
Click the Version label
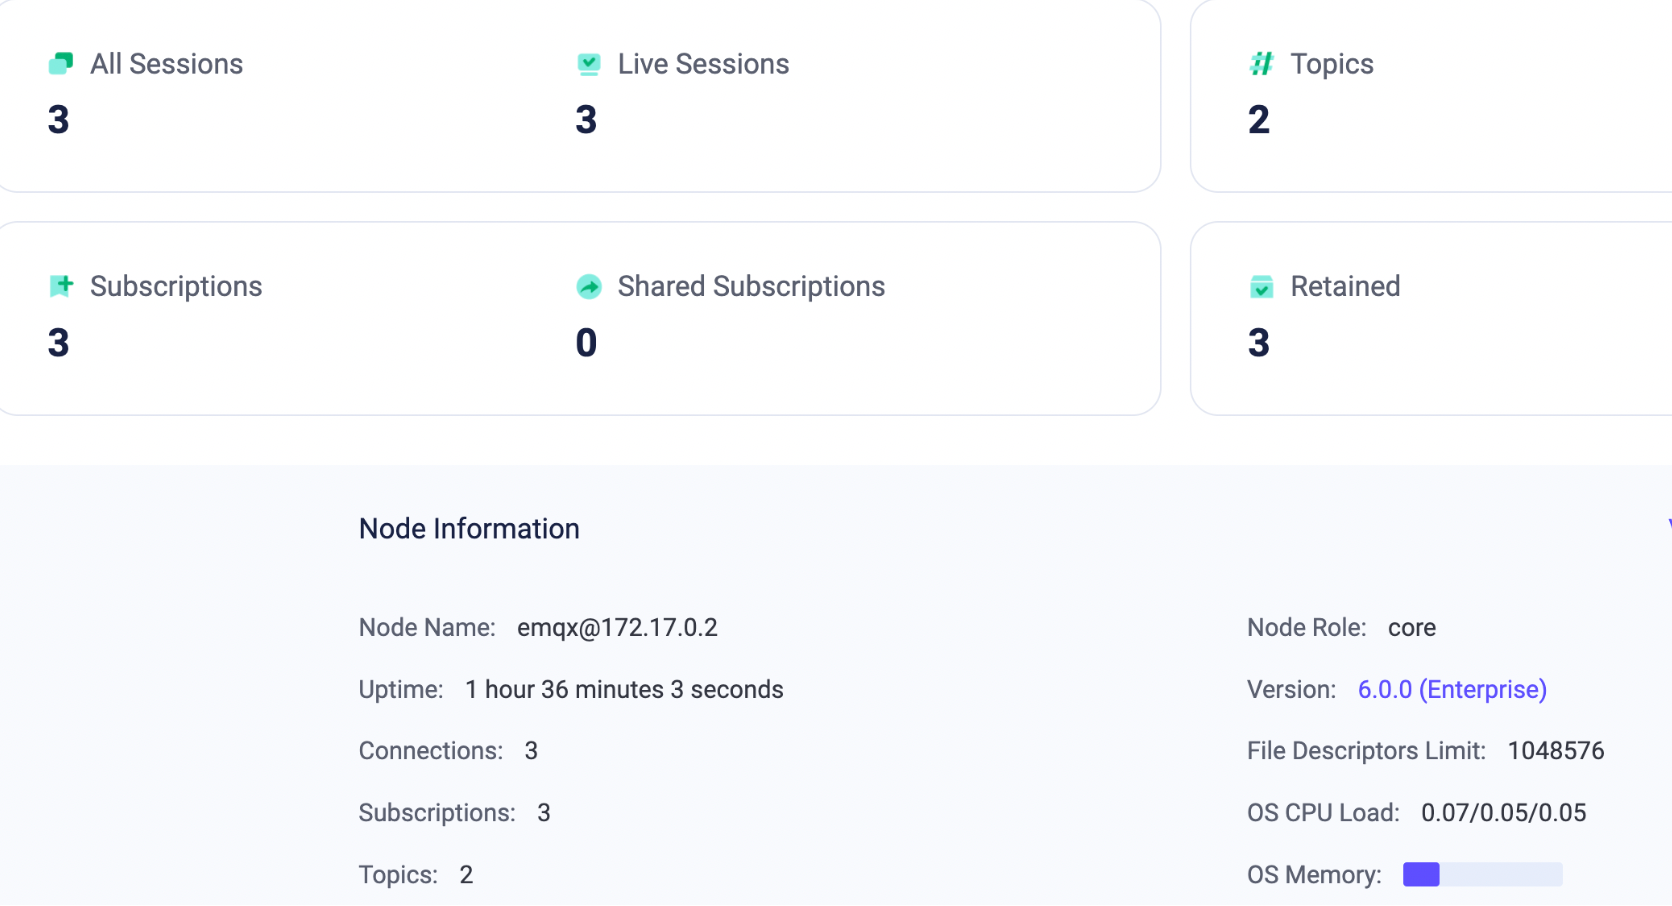tap(1291, 689)
